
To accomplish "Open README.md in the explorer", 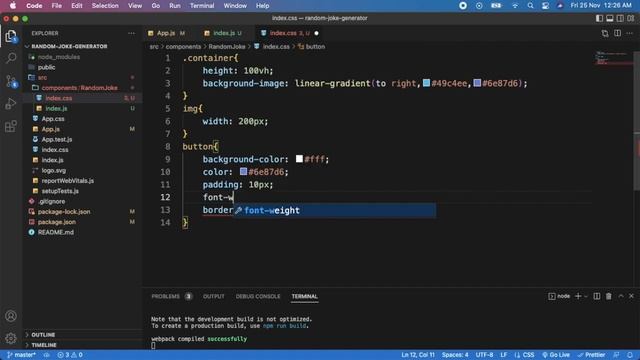I will [56, 232].
